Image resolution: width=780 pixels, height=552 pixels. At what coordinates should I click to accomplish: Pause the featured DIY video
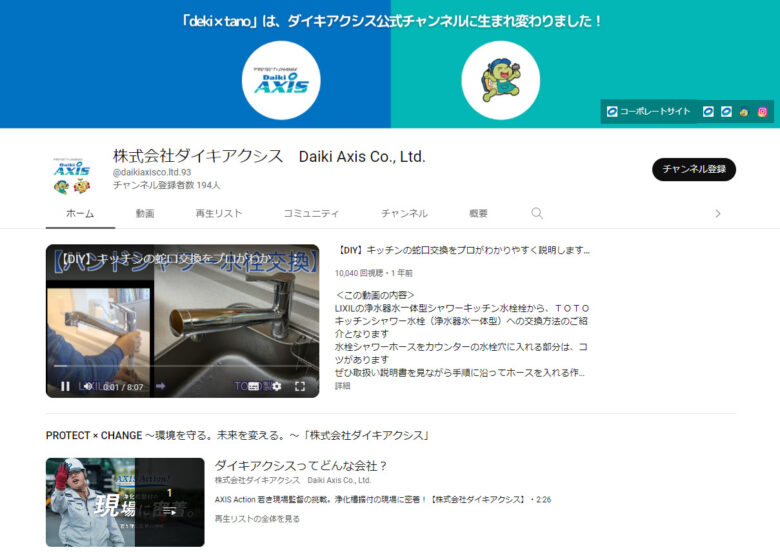point(65,386)
